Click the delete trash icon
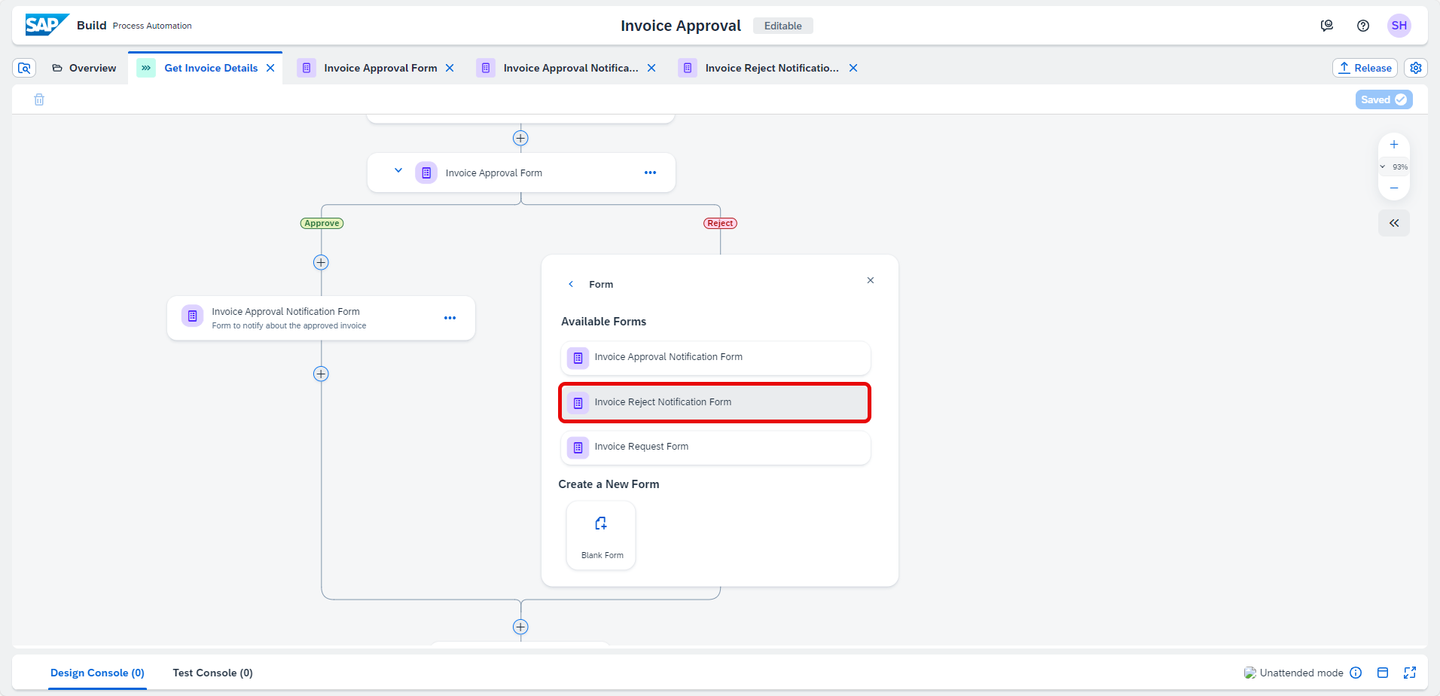Image resolution: width=1440 pixels, height=696 pixels. pos(39,99)
